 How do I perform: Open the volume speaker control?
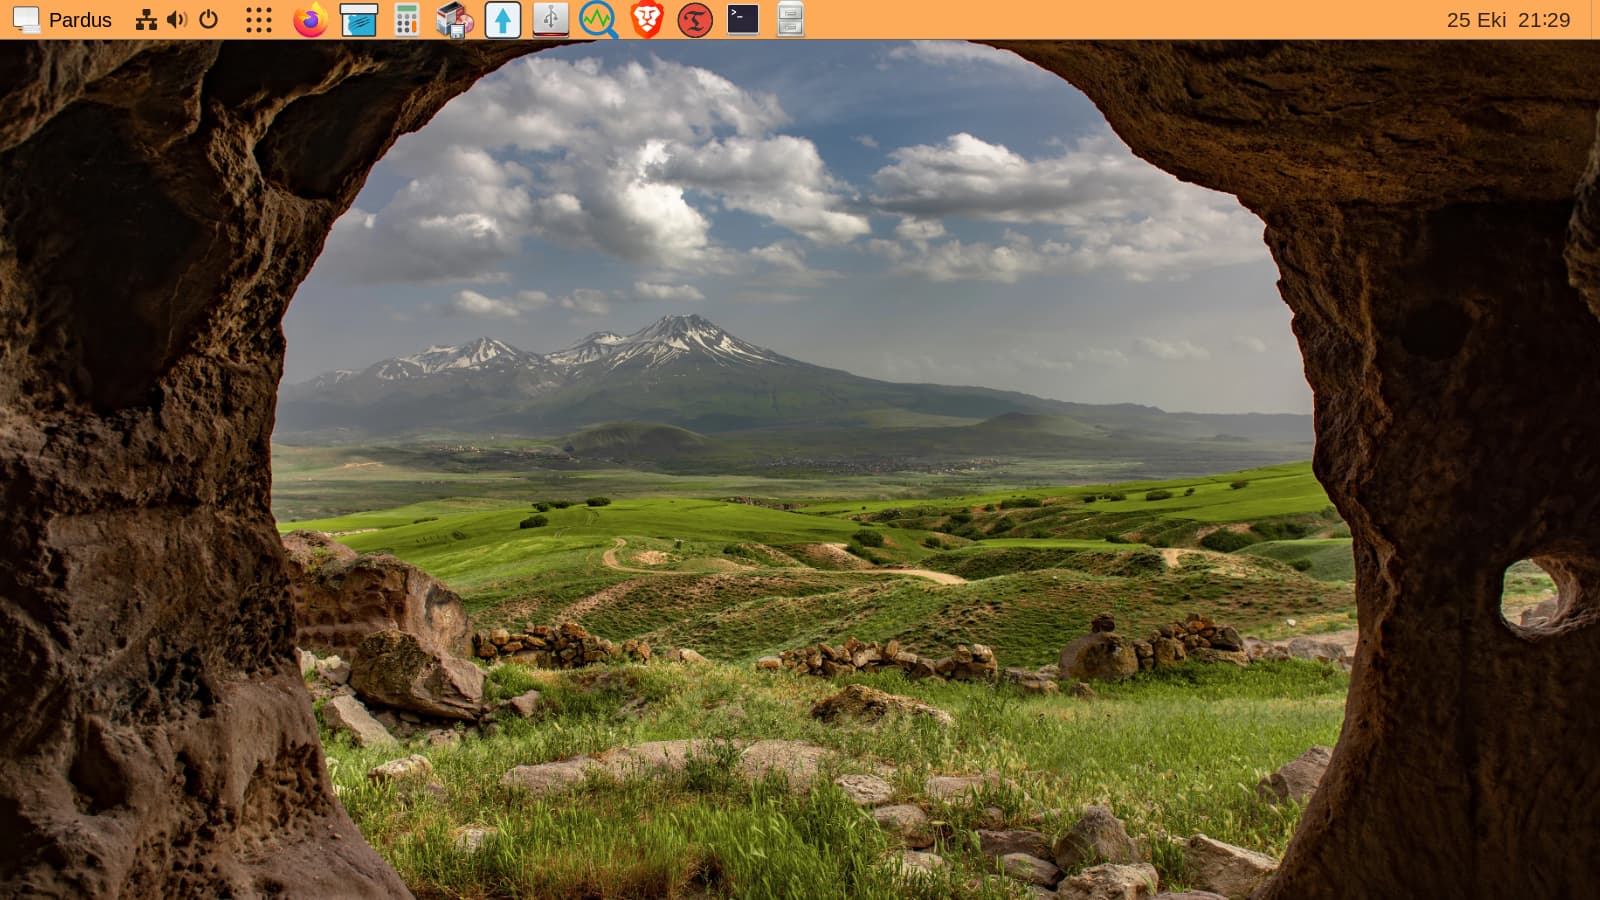[x=177, y=20]
